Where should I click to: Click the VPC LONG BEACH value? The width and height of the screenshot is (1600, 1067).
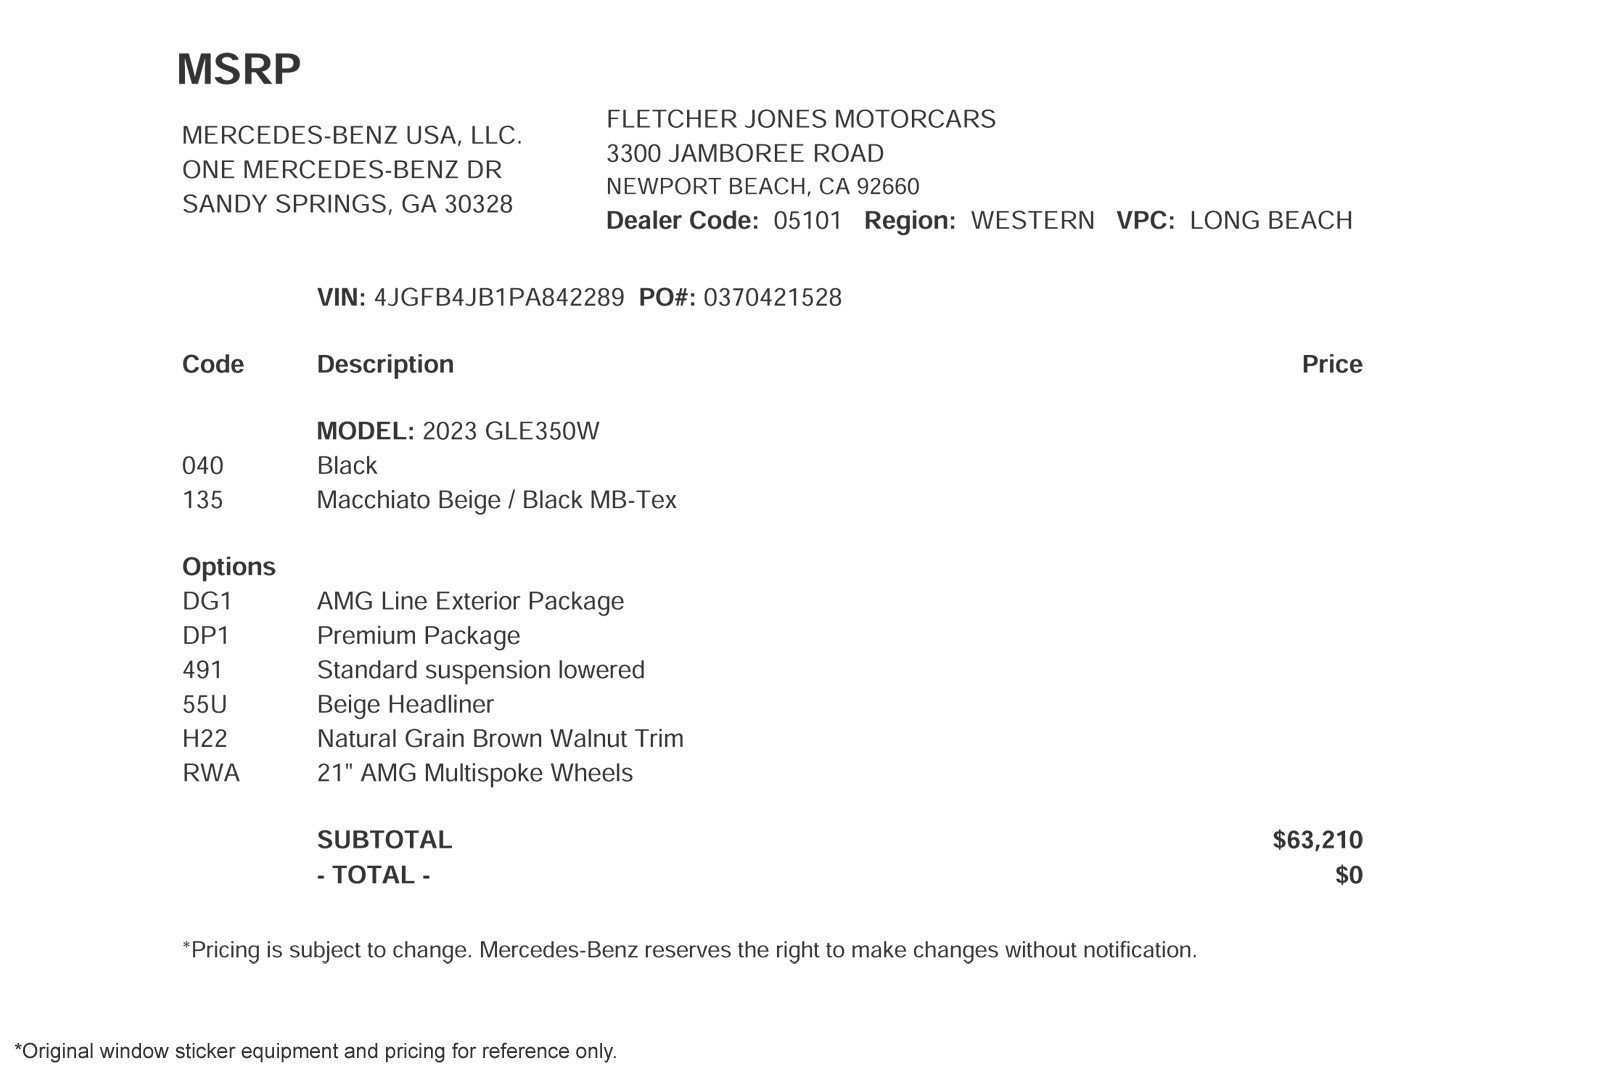coord(1271,221)
